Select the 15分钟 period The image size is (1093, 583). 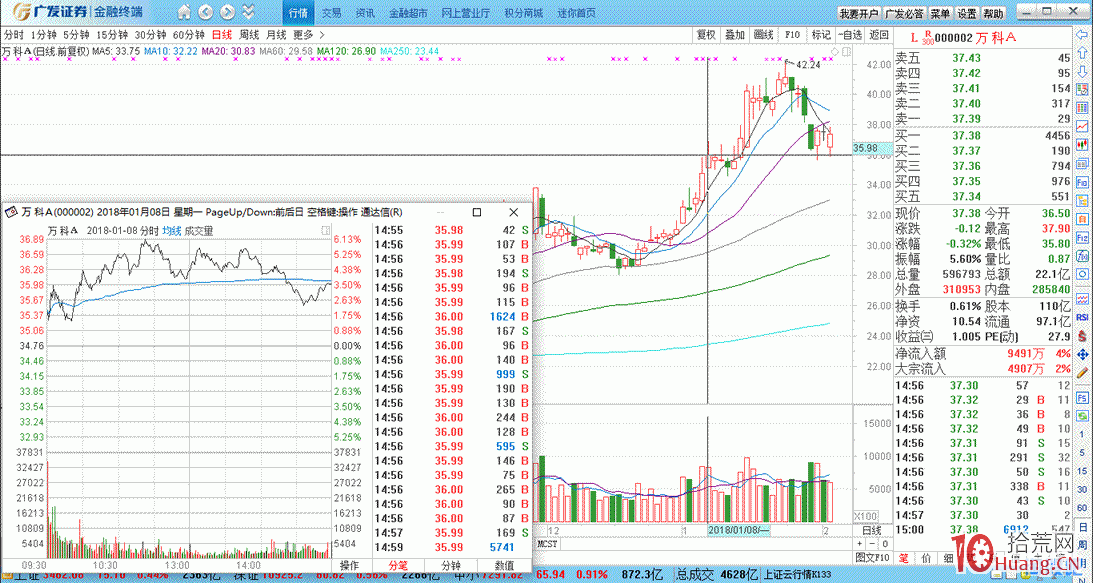pyautogui.click(x=112, y=35)
